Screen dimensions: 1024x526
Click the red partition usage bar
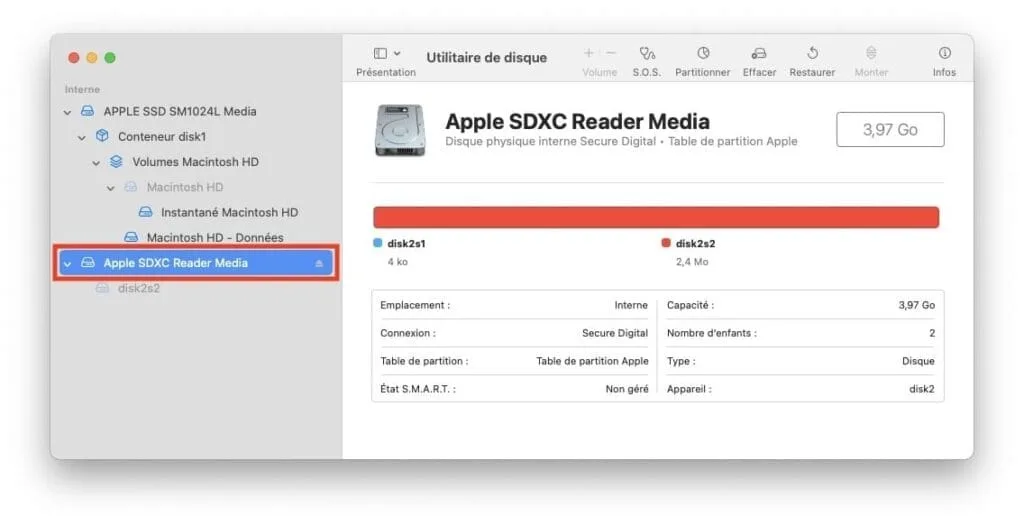(656, 218)
